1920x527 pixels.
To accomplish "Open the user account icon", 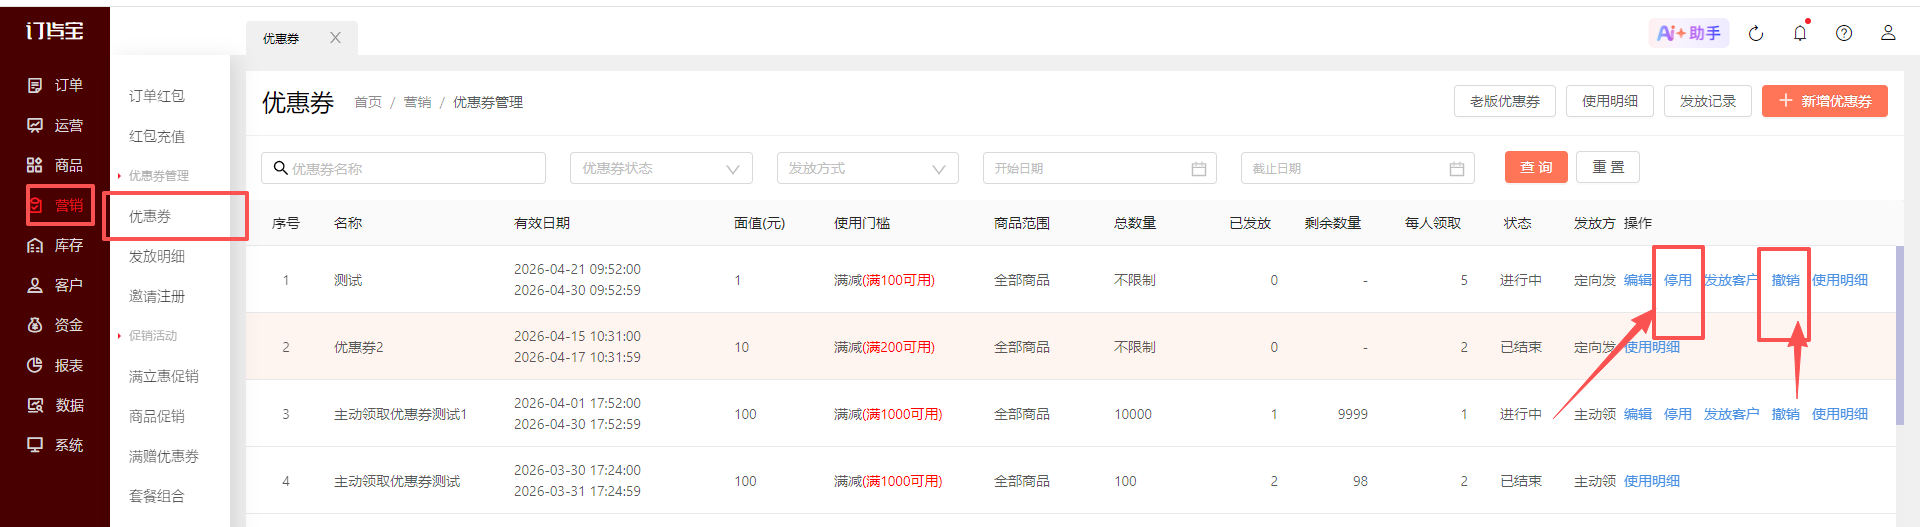I will click(x=1888, y=33).
